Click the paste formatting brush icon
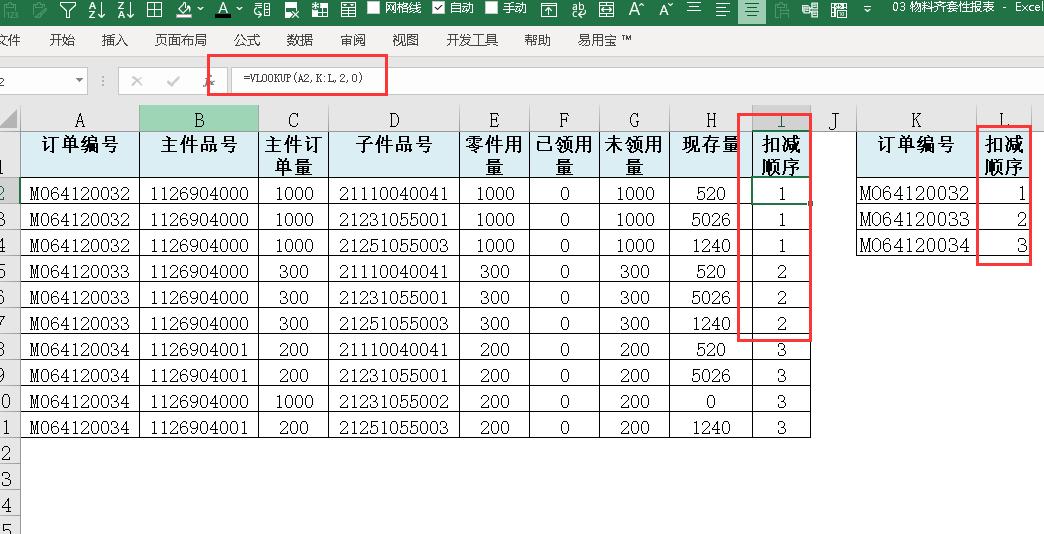 click(39, 9)
